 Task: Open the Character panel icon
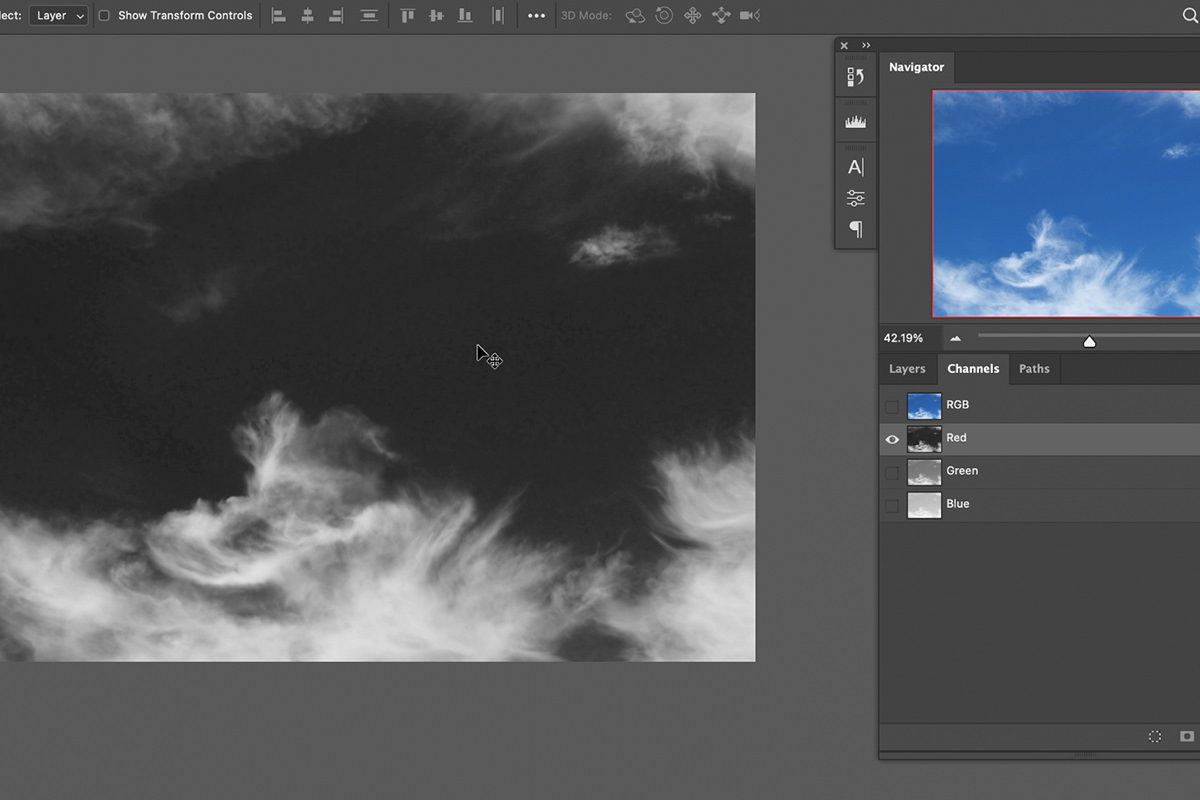855,166
